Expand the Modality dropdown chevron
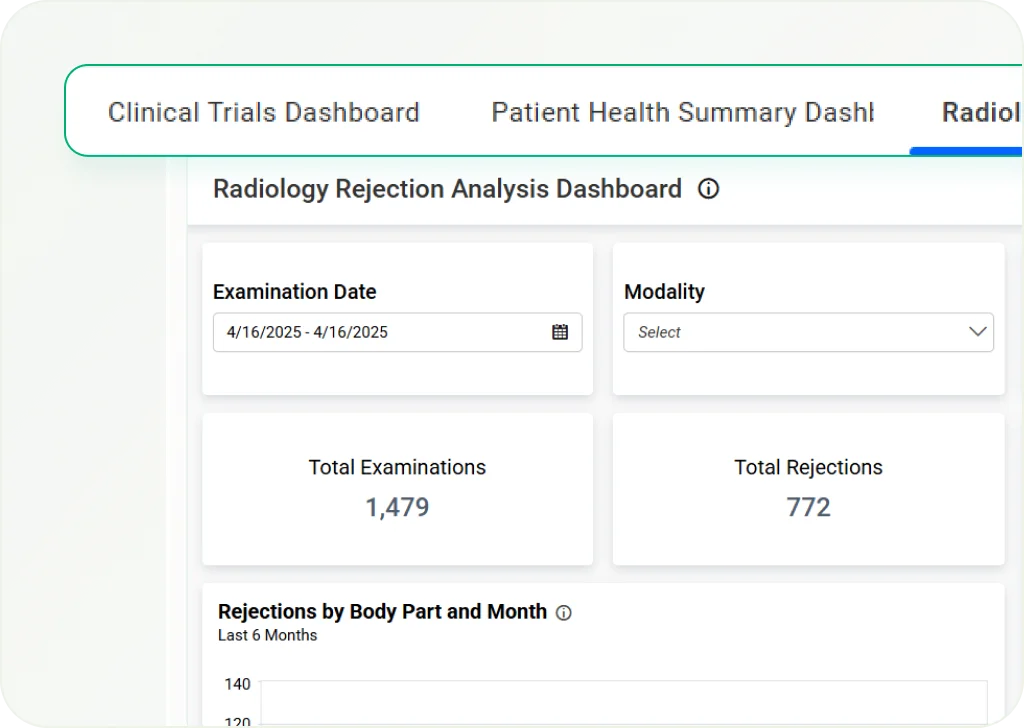Viewport: 1024px width, 728px height. (977, 332)
